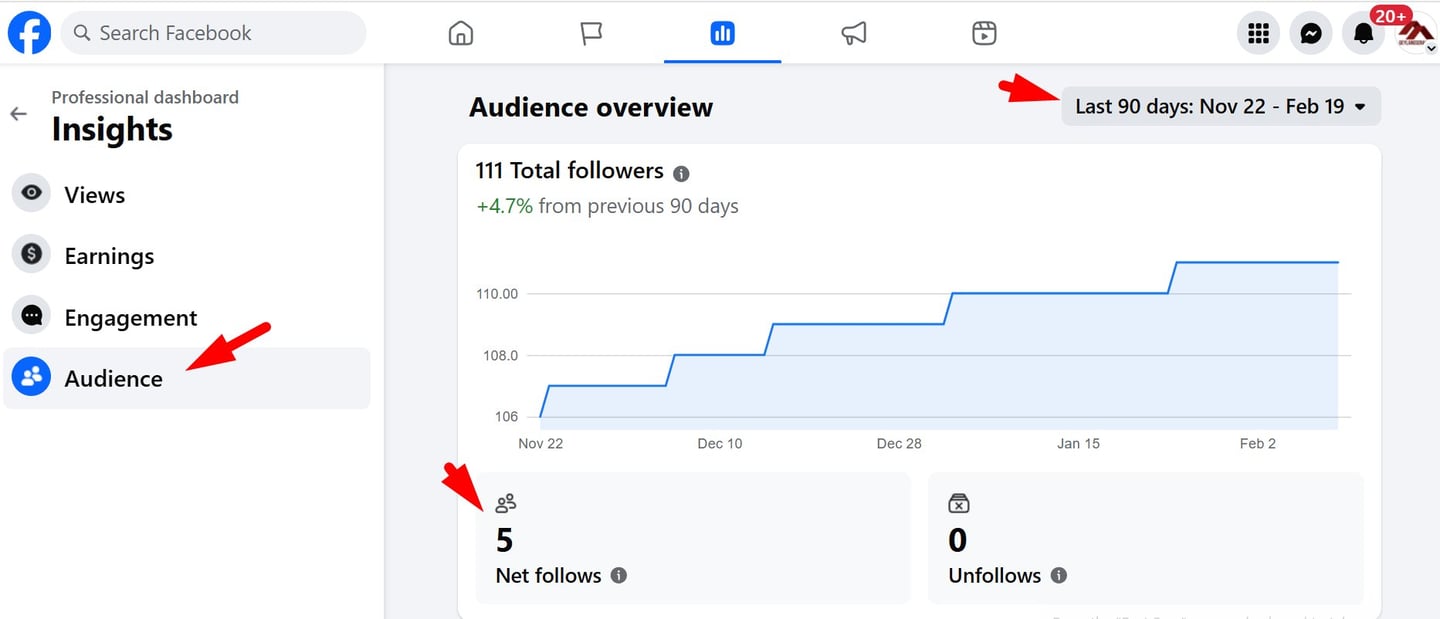Image resolution: width=1440 pixels, height=619 pixels.
Task: Select the Audience section
Action: (x=113, y=378)
